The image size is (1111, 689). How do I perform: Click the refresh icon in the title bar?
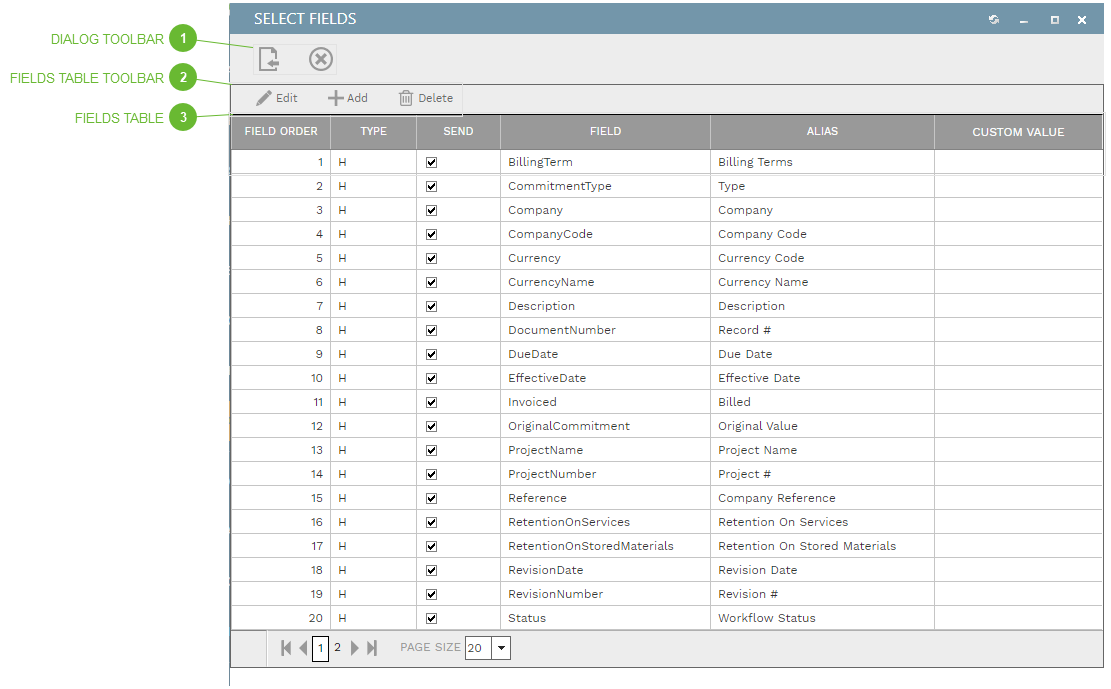993,18
